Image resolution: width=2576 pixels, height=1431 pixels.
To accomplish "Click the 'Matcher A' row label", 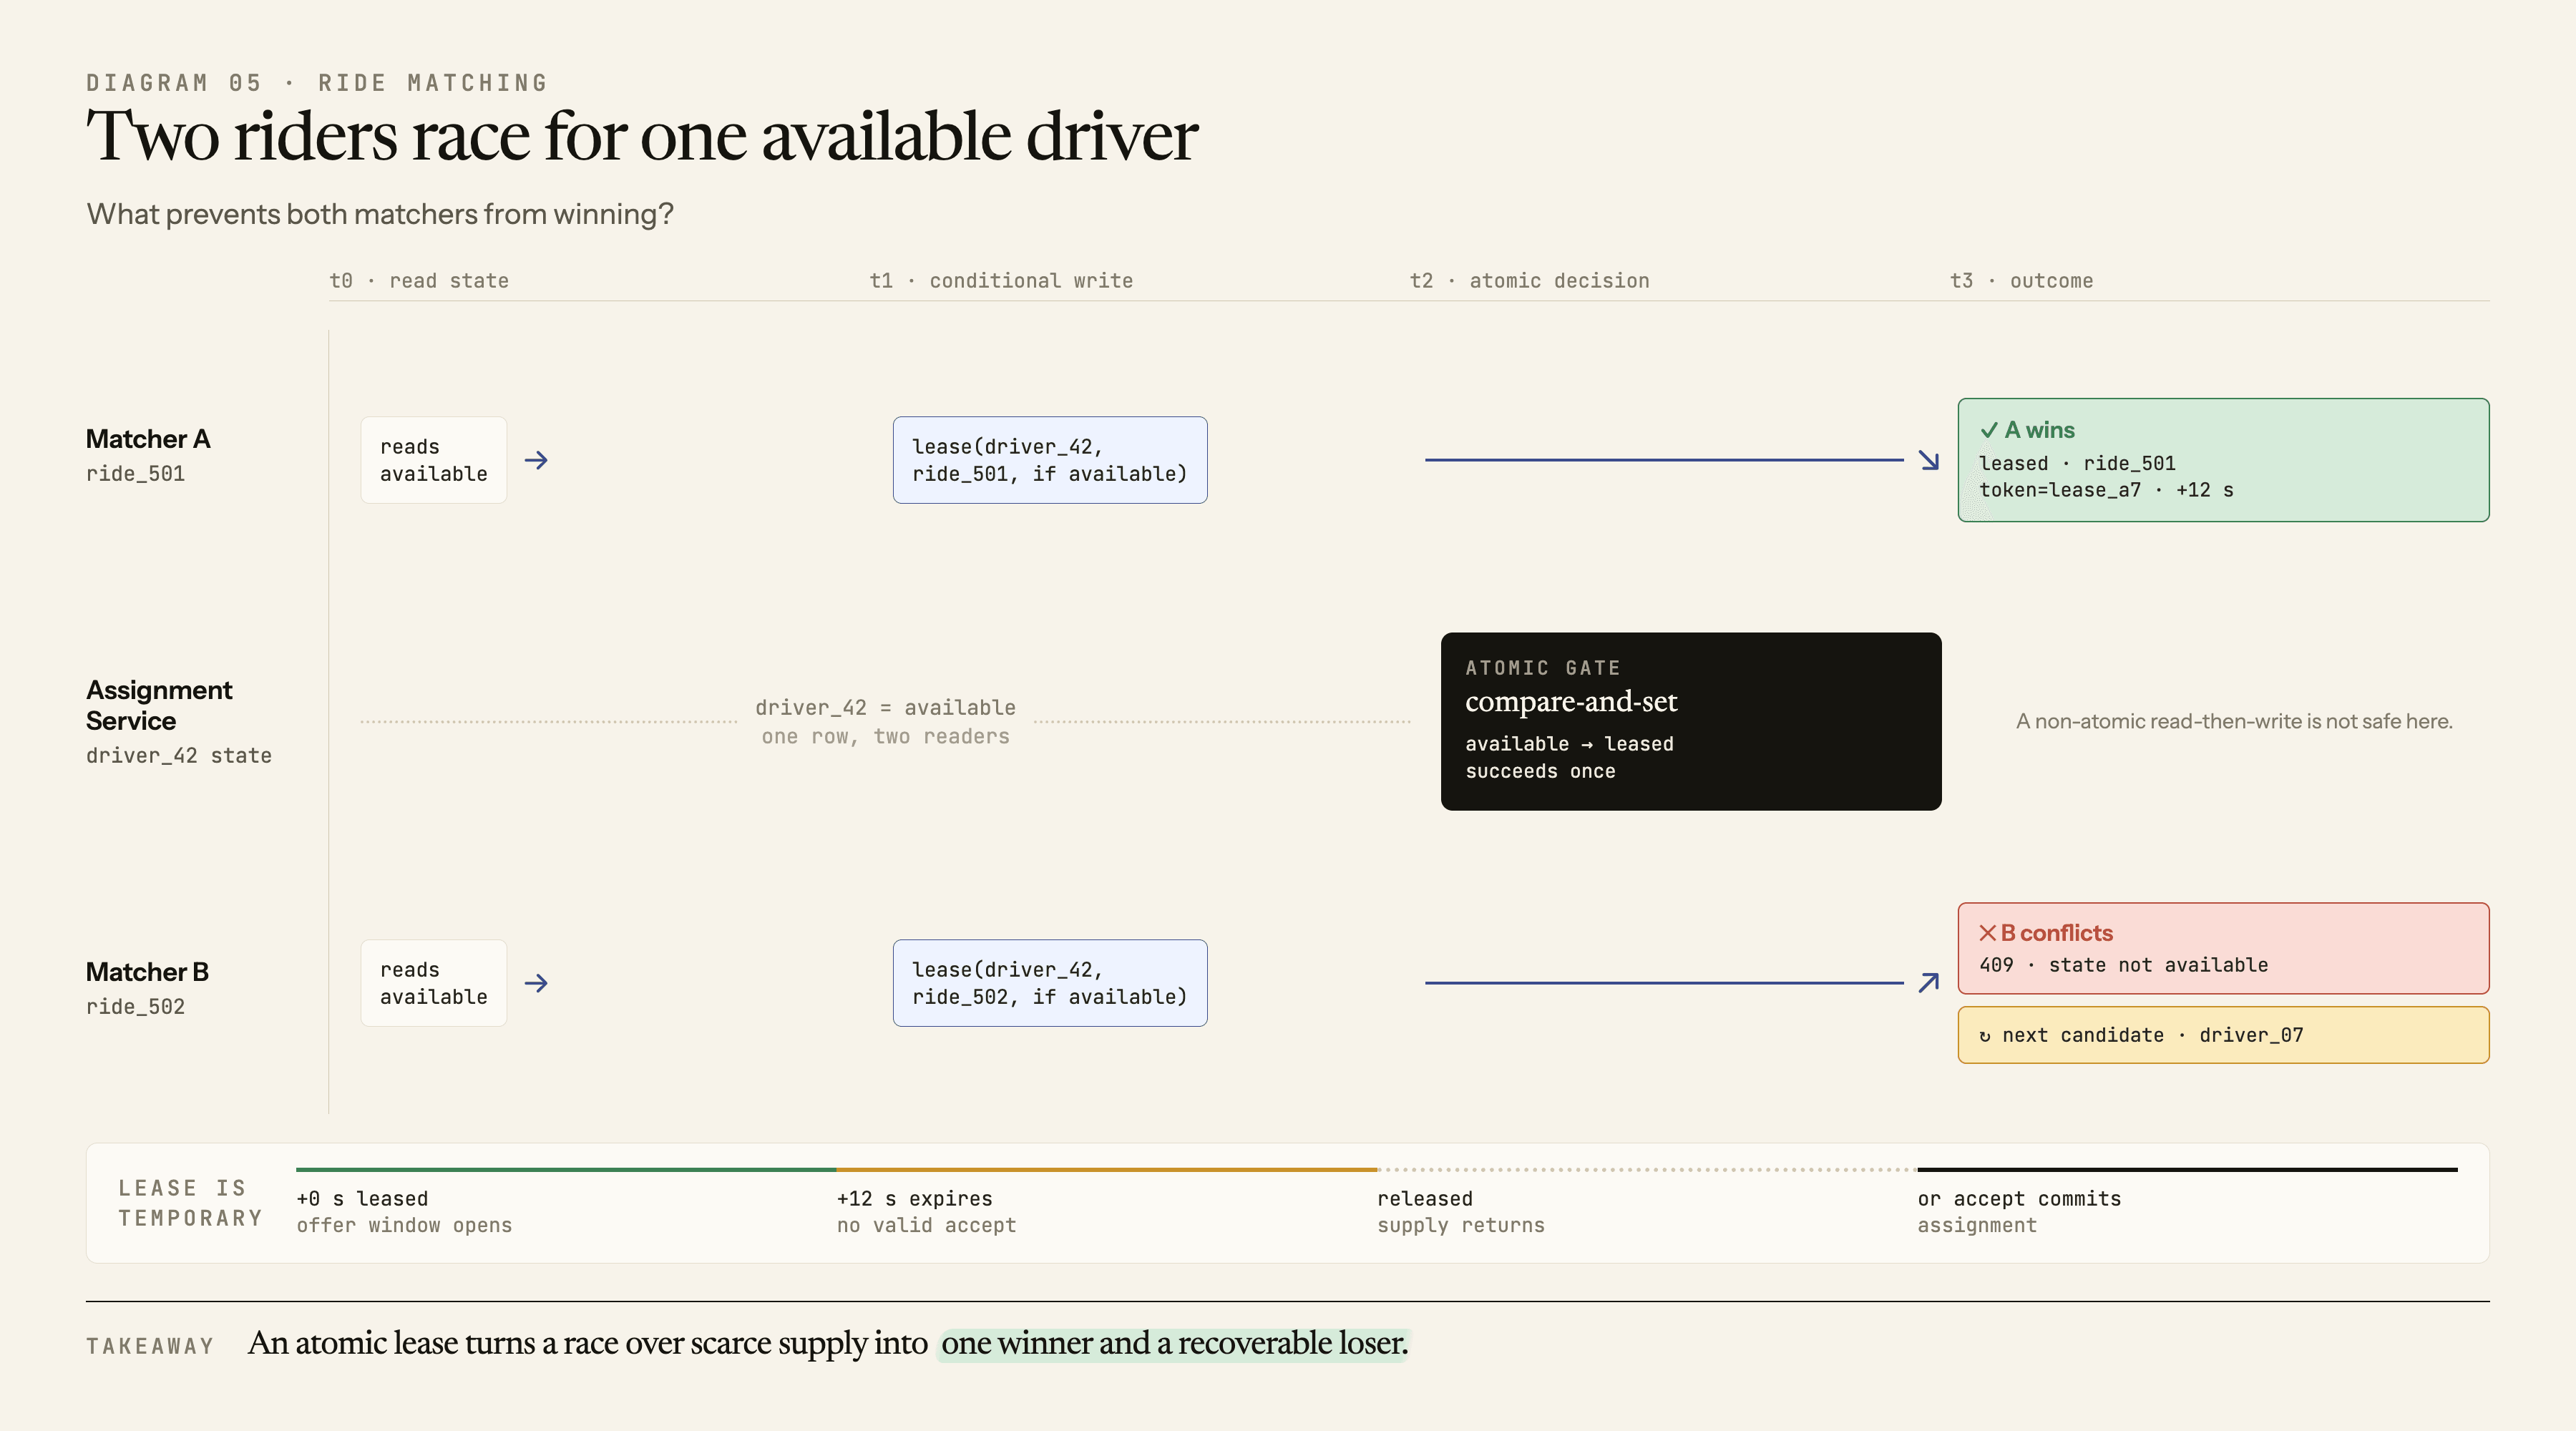I will (x=148, y=439).
